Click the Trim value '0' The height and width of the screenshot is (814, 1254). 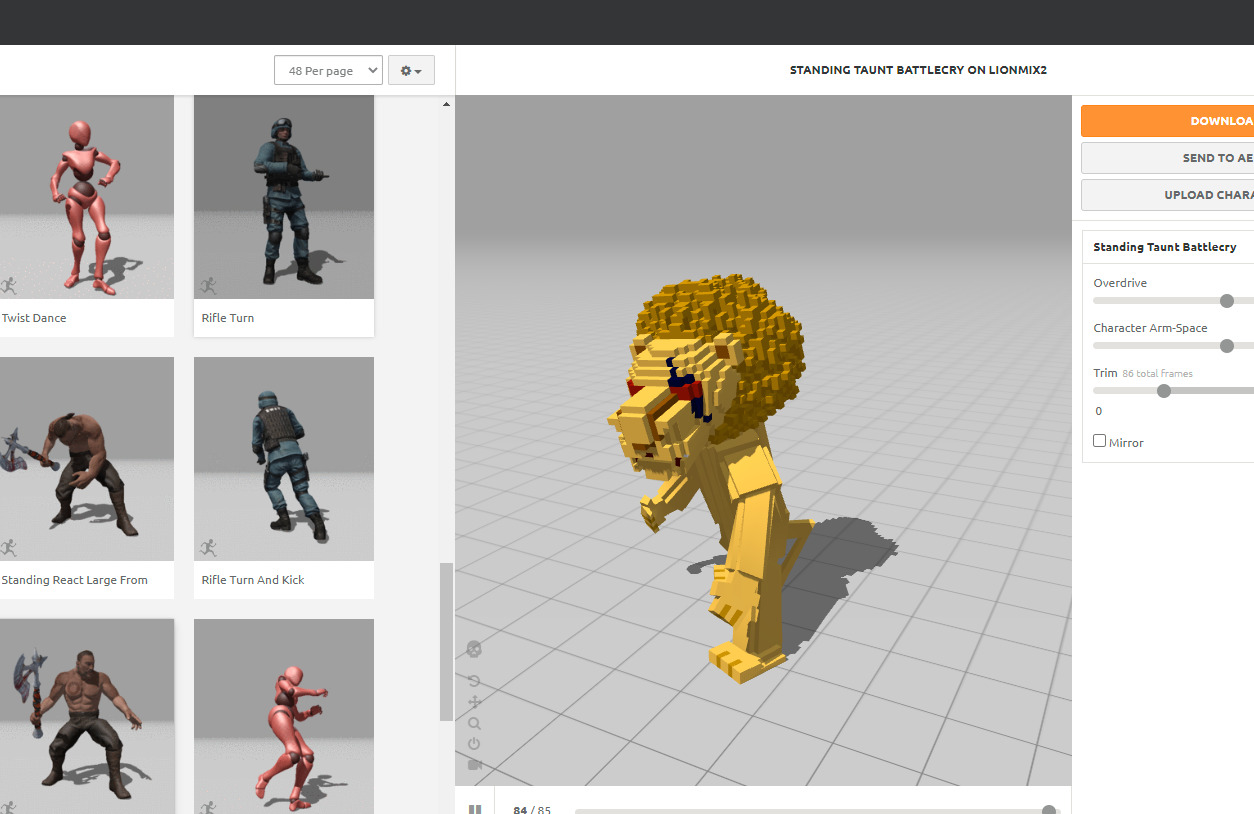(x=1099, y=411)
